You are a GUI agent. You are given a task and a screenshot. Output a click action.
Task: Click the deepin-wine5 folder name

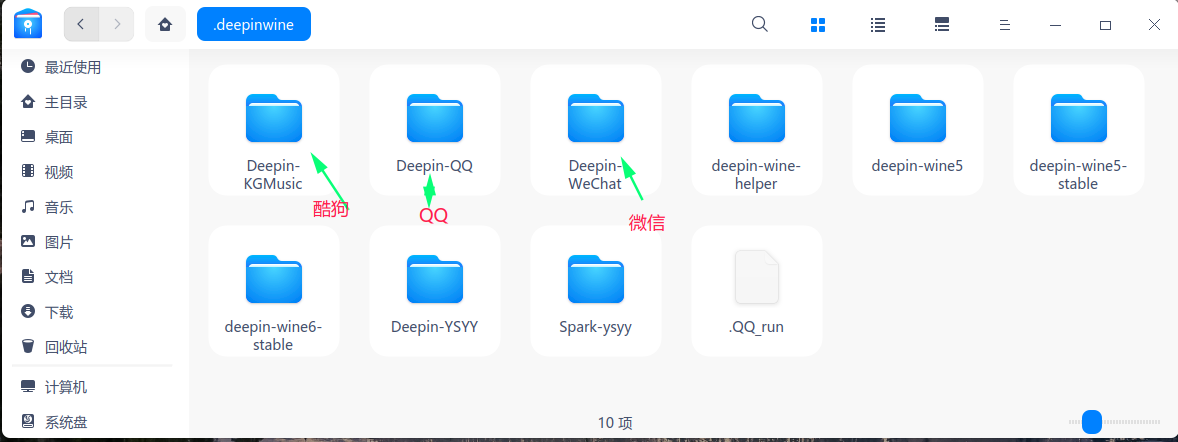click(x=917, y=166)
